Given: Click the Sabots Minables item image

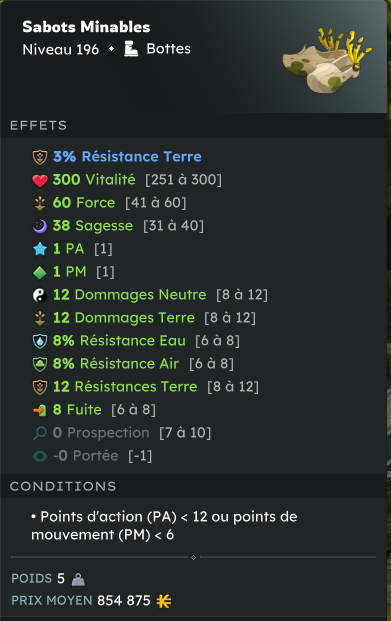Looking at the screenshot, I should click(327, 60).
